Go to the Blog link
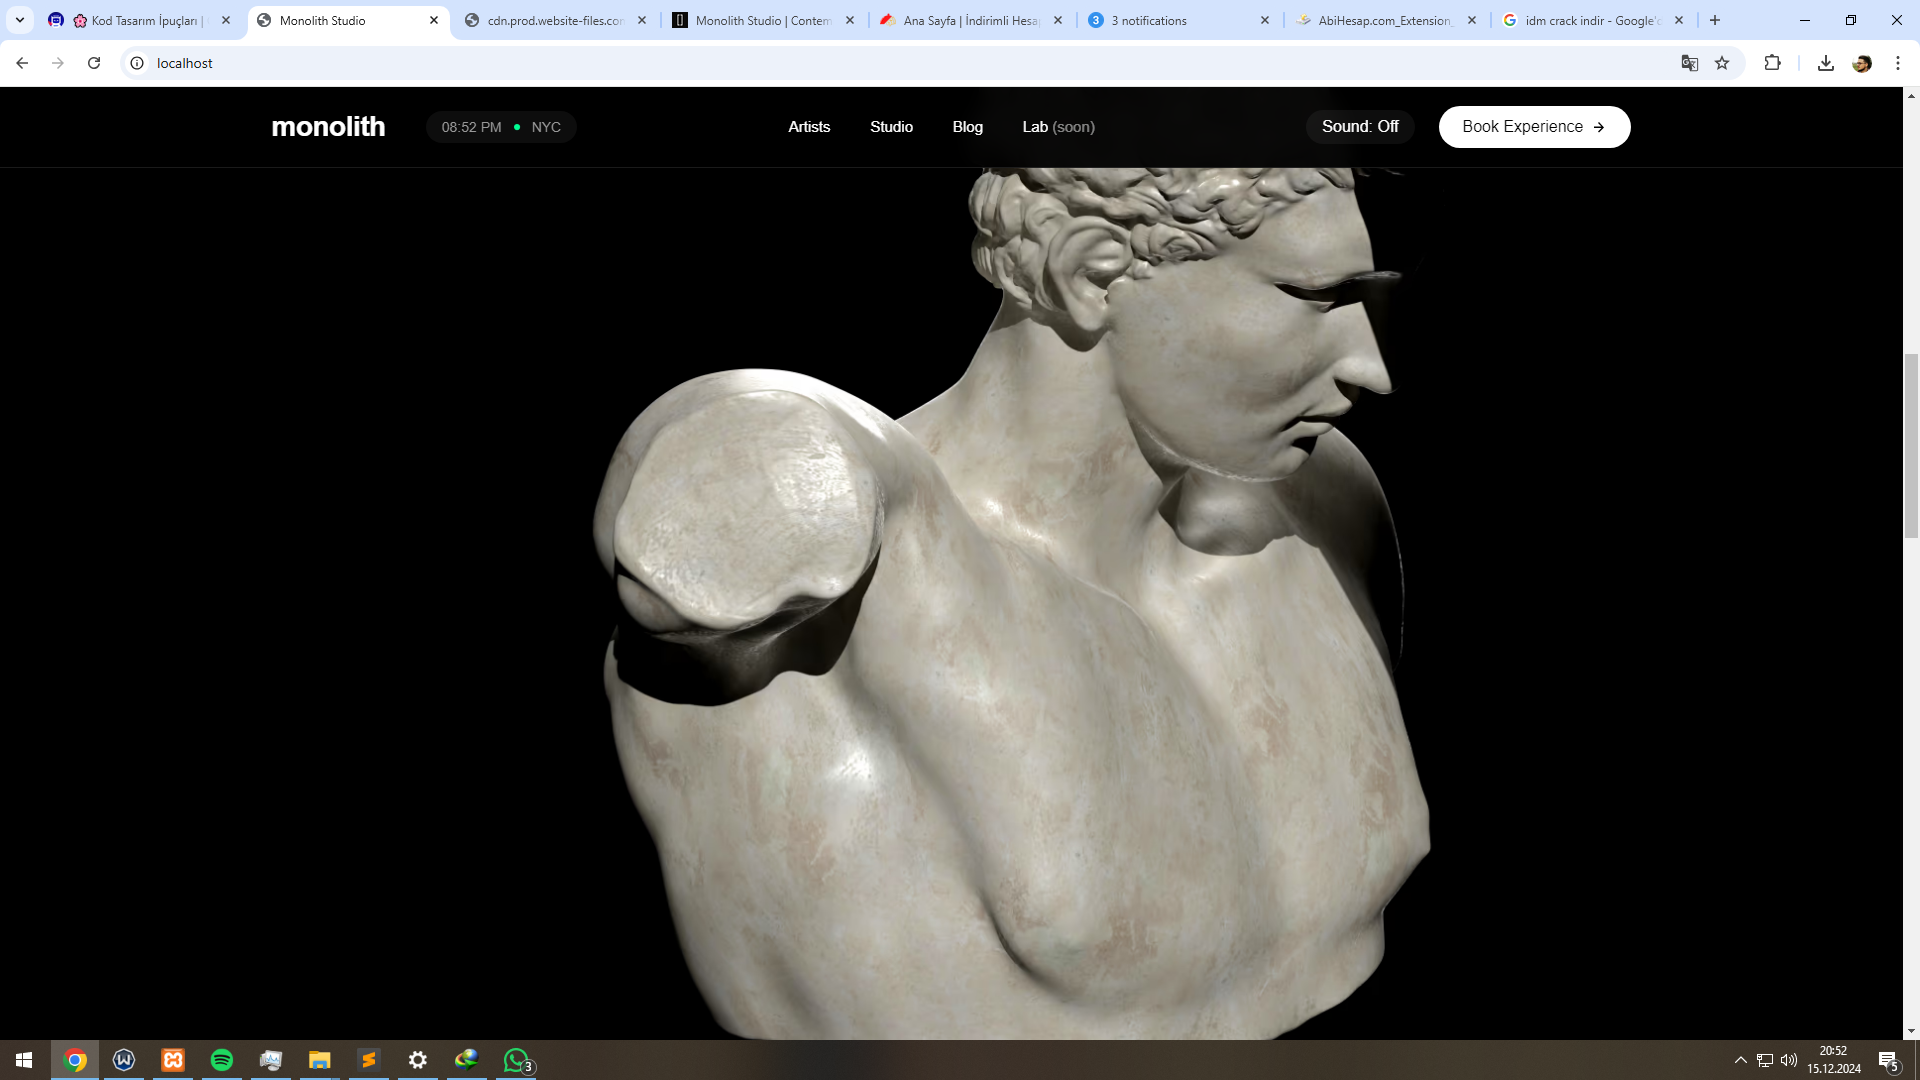Image resolution: width=1920 pixels, height=1080 pixels. point(967,127)
